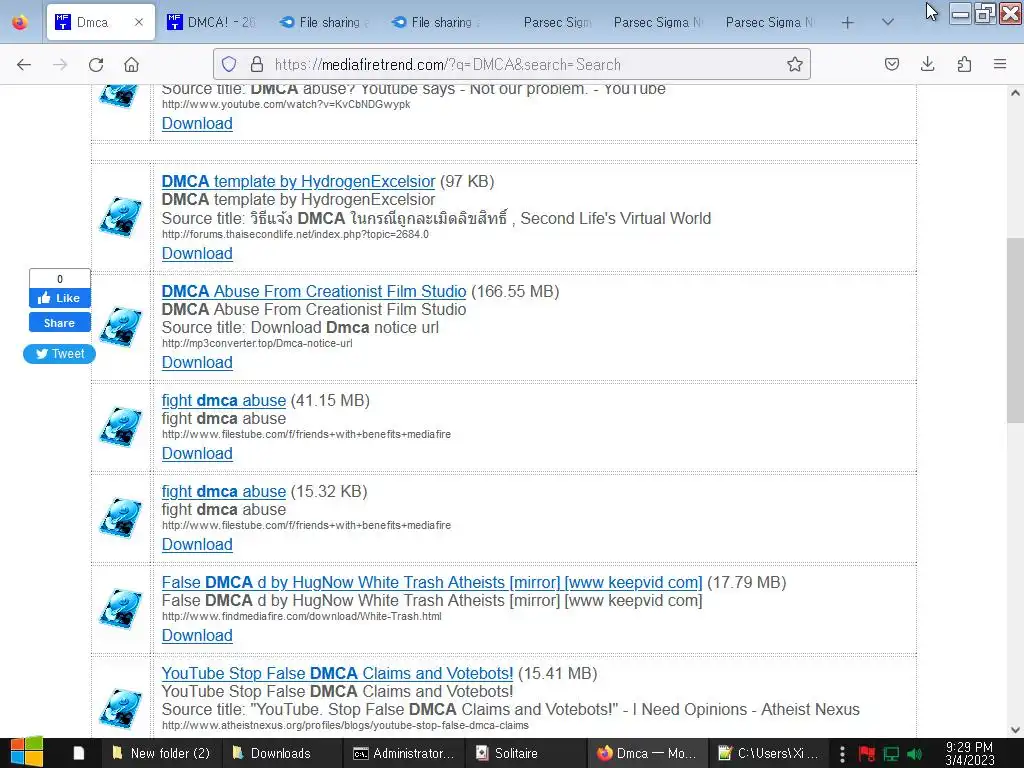Open New folder (2) from taskbar
Viewport: 1024px width, 768px height.
click(x=161, y=753)
